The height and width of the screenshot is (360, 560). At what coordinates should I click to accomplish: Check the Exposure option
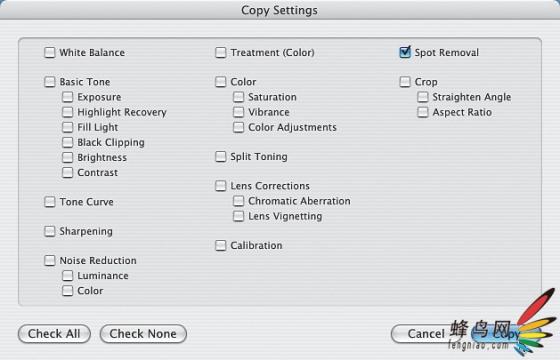pyautogui.click(x=68, y=97)
